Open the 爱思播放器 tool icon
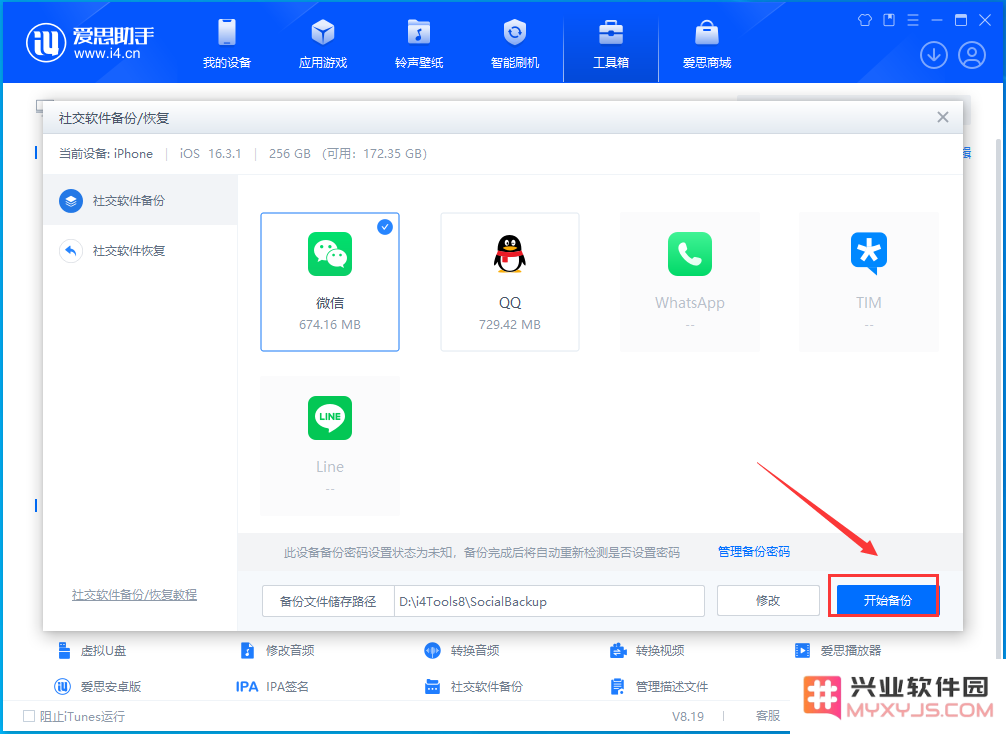The image size is (1006, 734). pos(802,651)
